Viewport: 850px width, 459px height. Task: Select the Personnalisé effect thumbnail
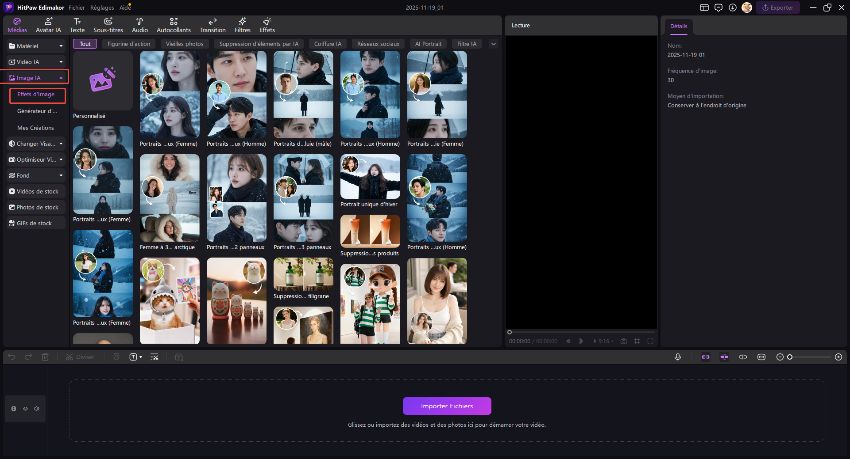(x=102, y=80)
